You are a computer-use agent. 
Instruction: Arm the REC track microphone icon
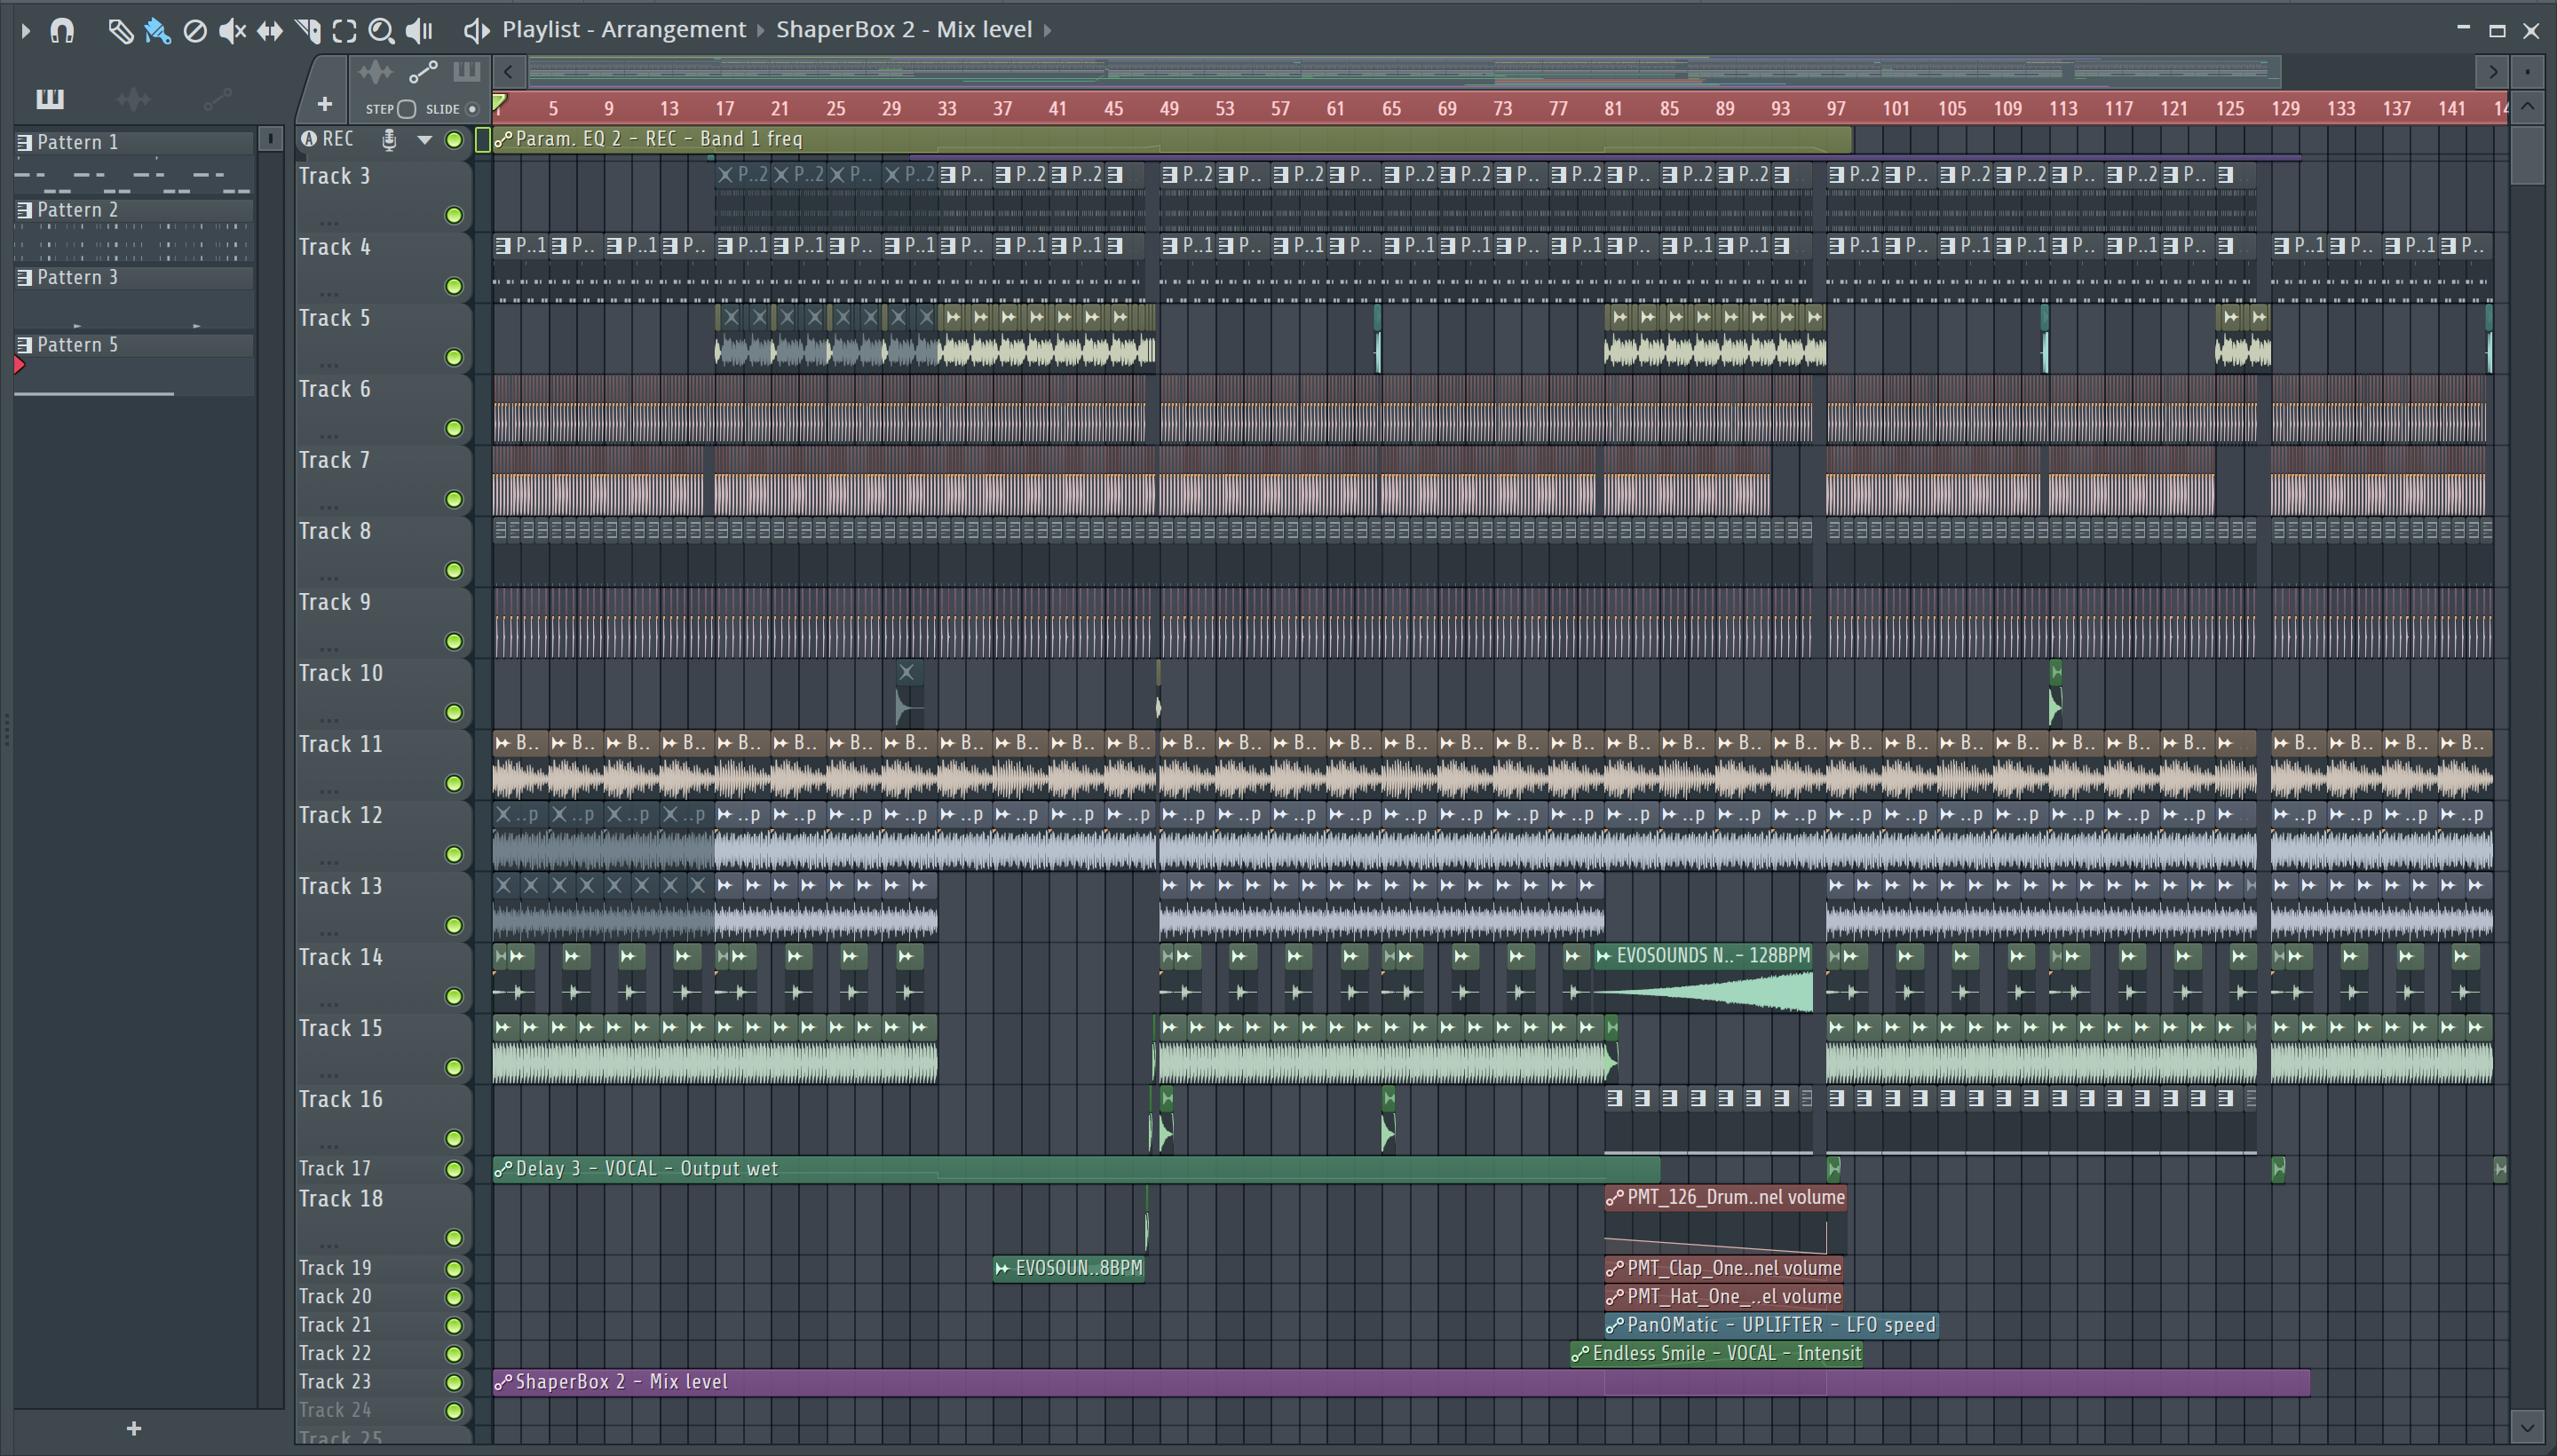coord(389,139)
